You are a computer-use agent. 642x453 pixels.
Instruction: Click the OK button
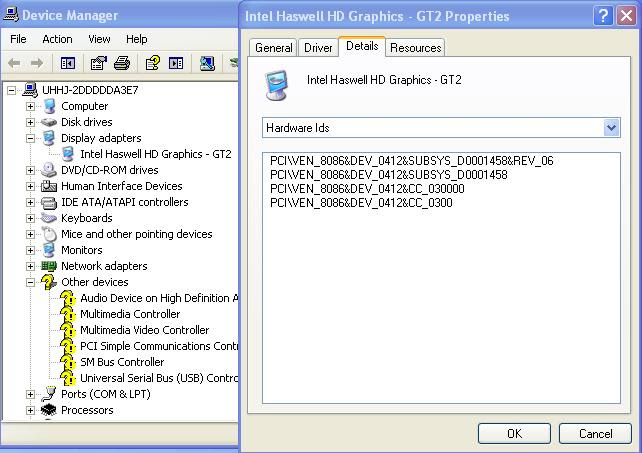click(x=514, y=433)
